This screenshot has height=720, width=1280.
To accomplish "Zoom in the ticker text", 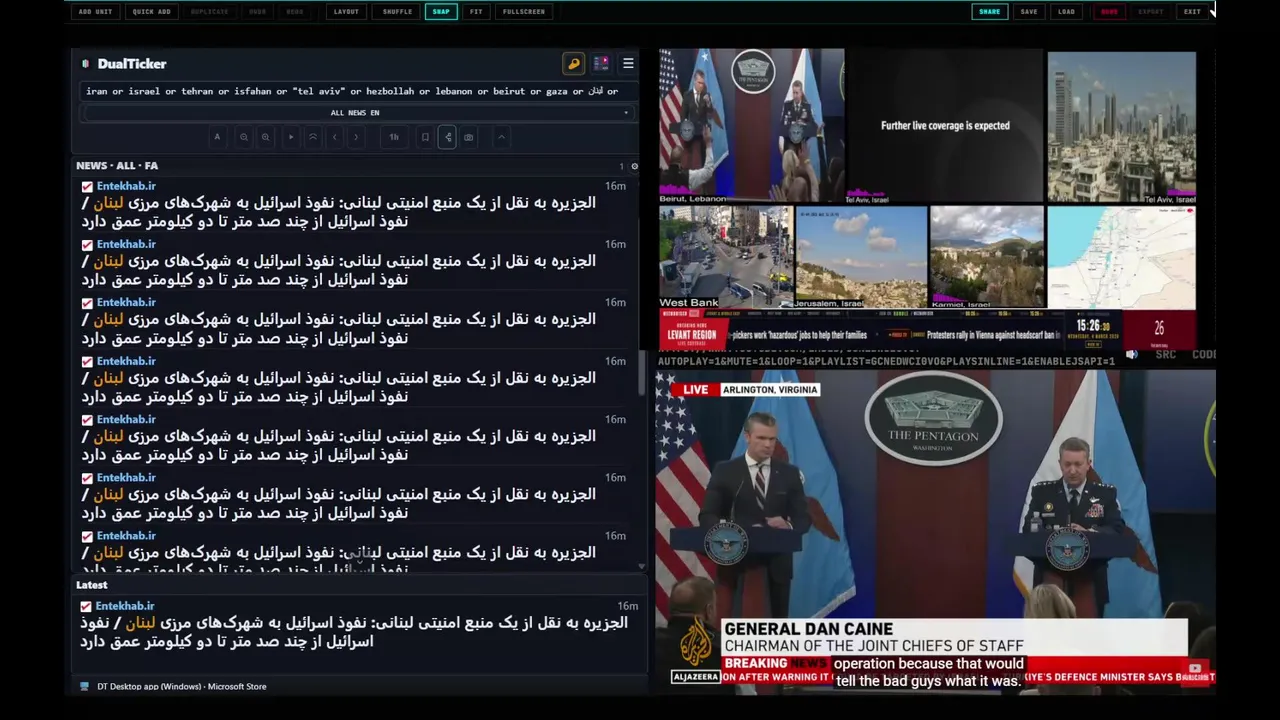I will pos(265,137).
